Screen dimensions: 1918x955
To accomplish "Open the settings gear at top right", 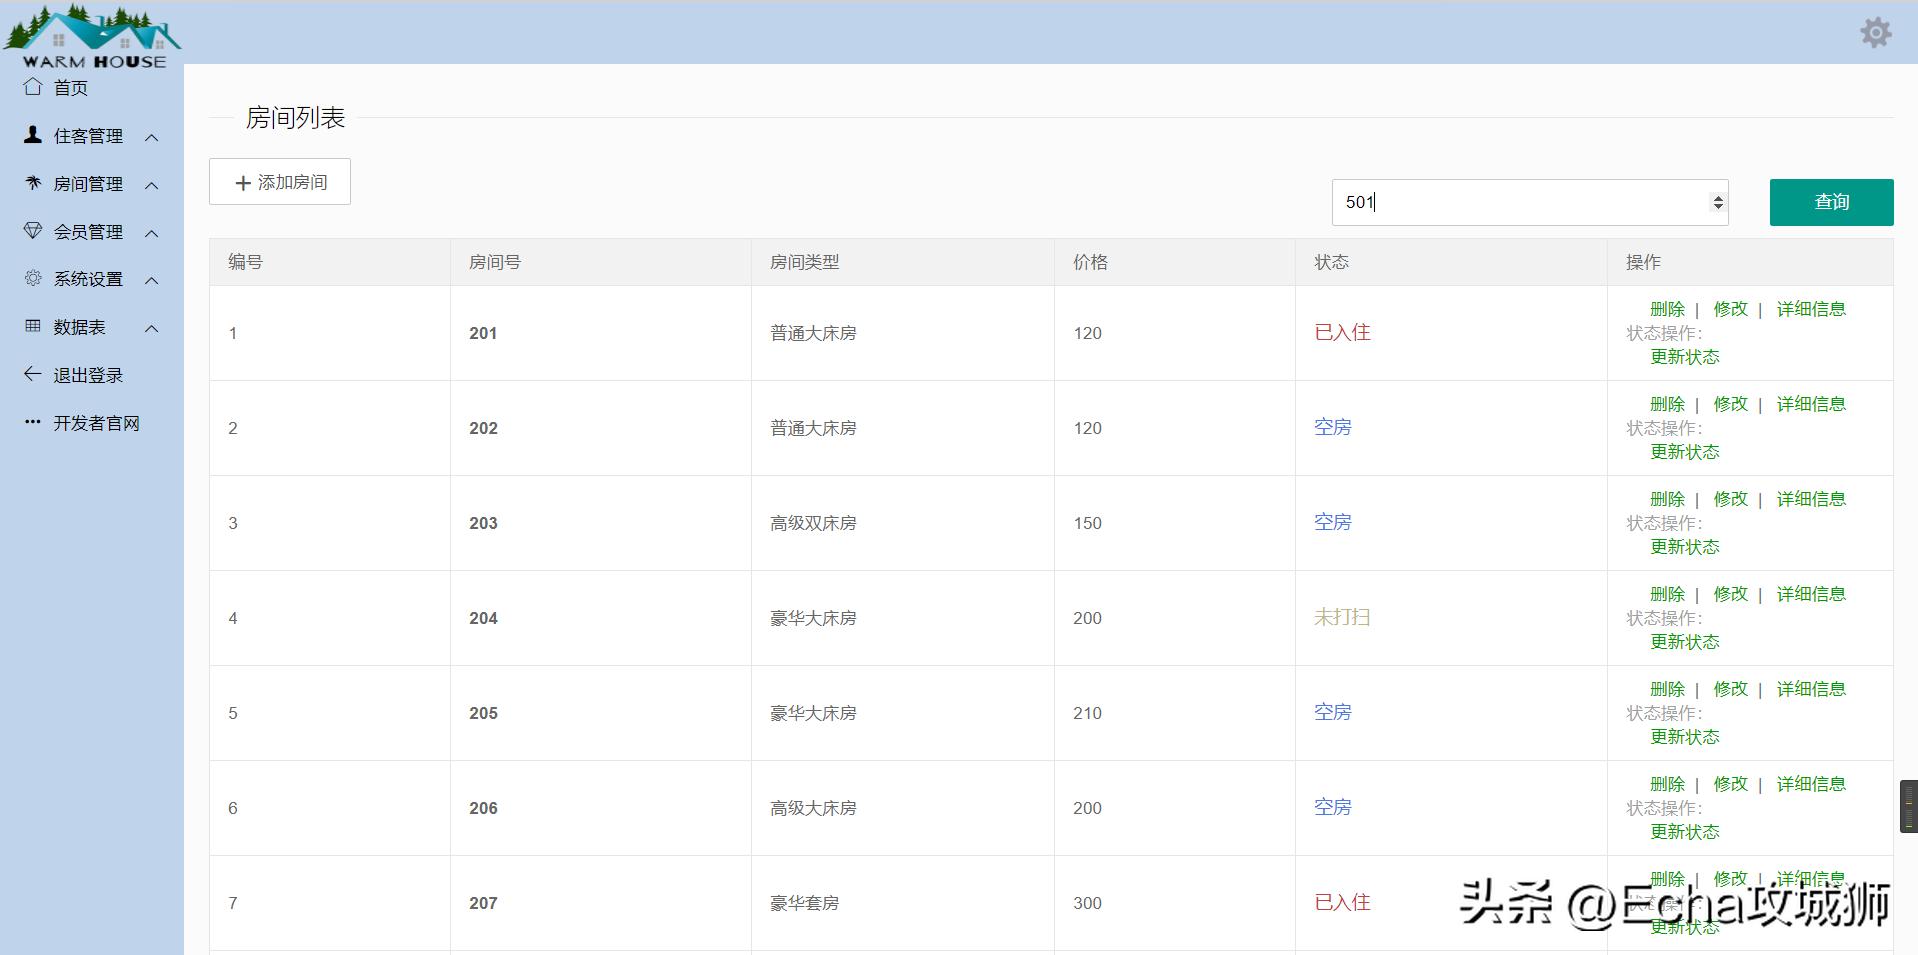I will coord(1874,31).
